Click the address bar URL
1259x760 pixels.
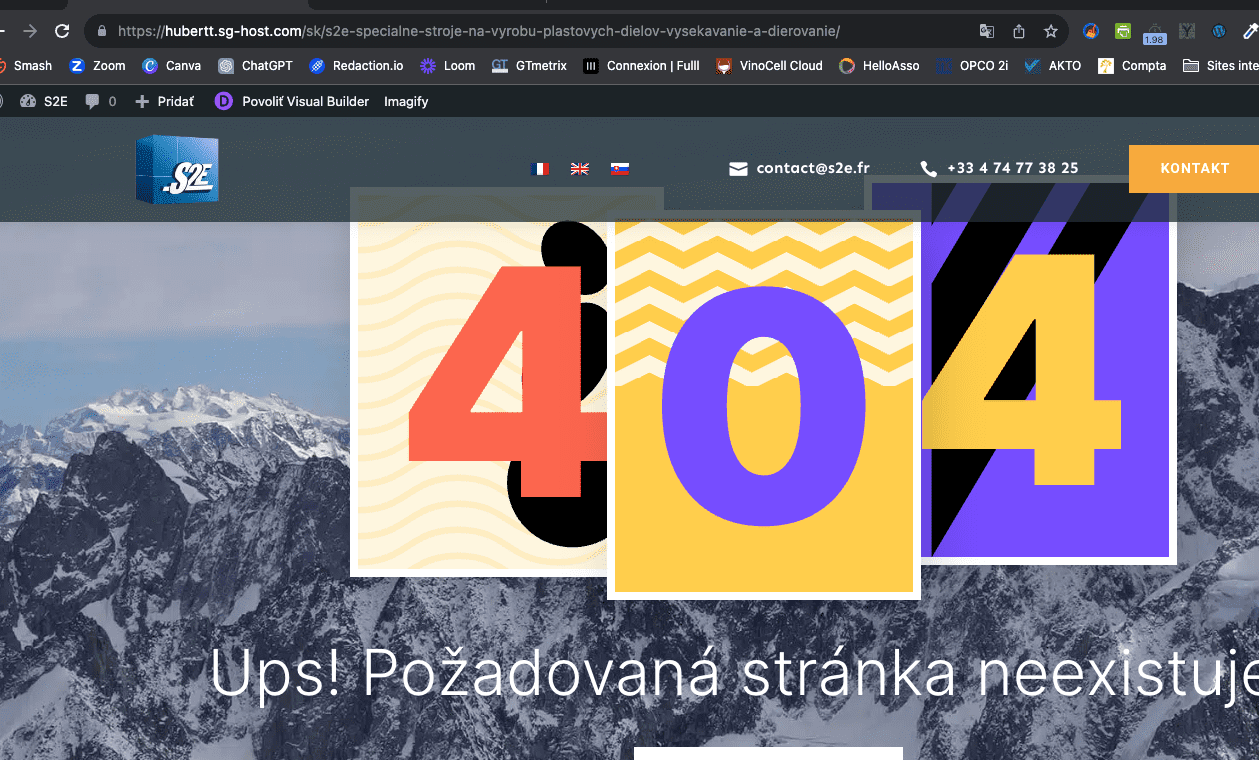coord(478,31)
